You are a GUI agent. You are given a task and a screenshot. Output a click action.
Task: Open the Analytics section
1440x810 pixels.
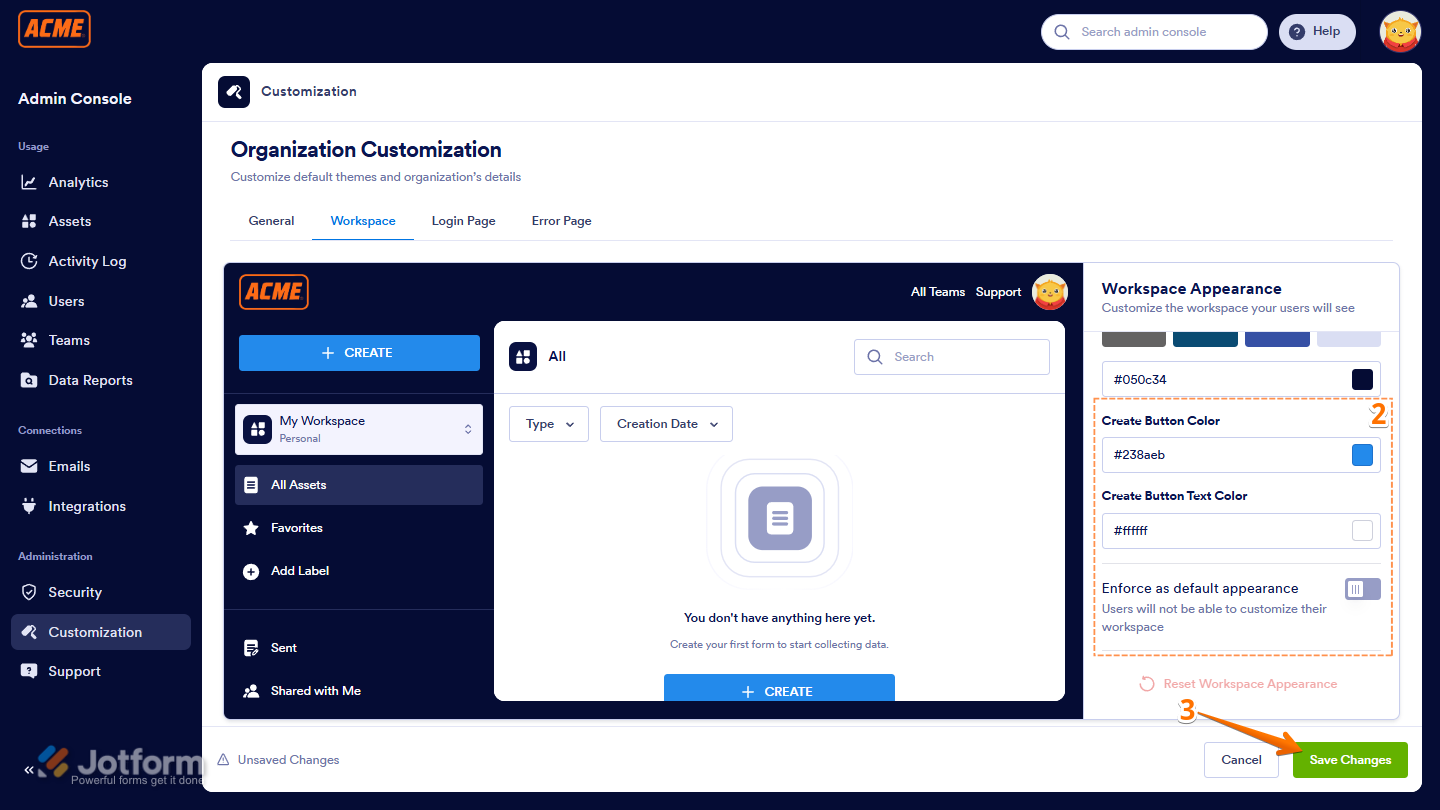pos(78,182)
